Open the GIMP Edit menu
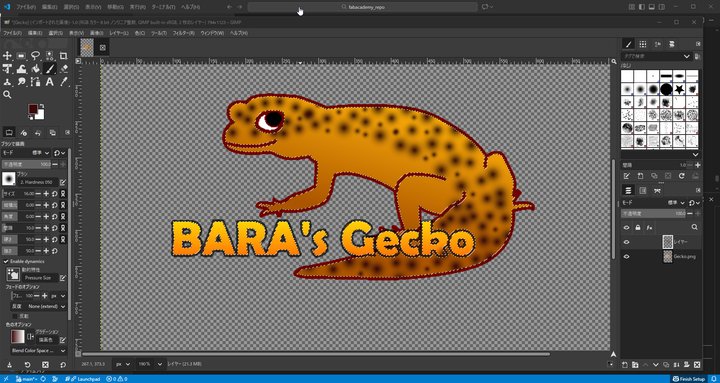Screen dimensions: 720x383 35,34
